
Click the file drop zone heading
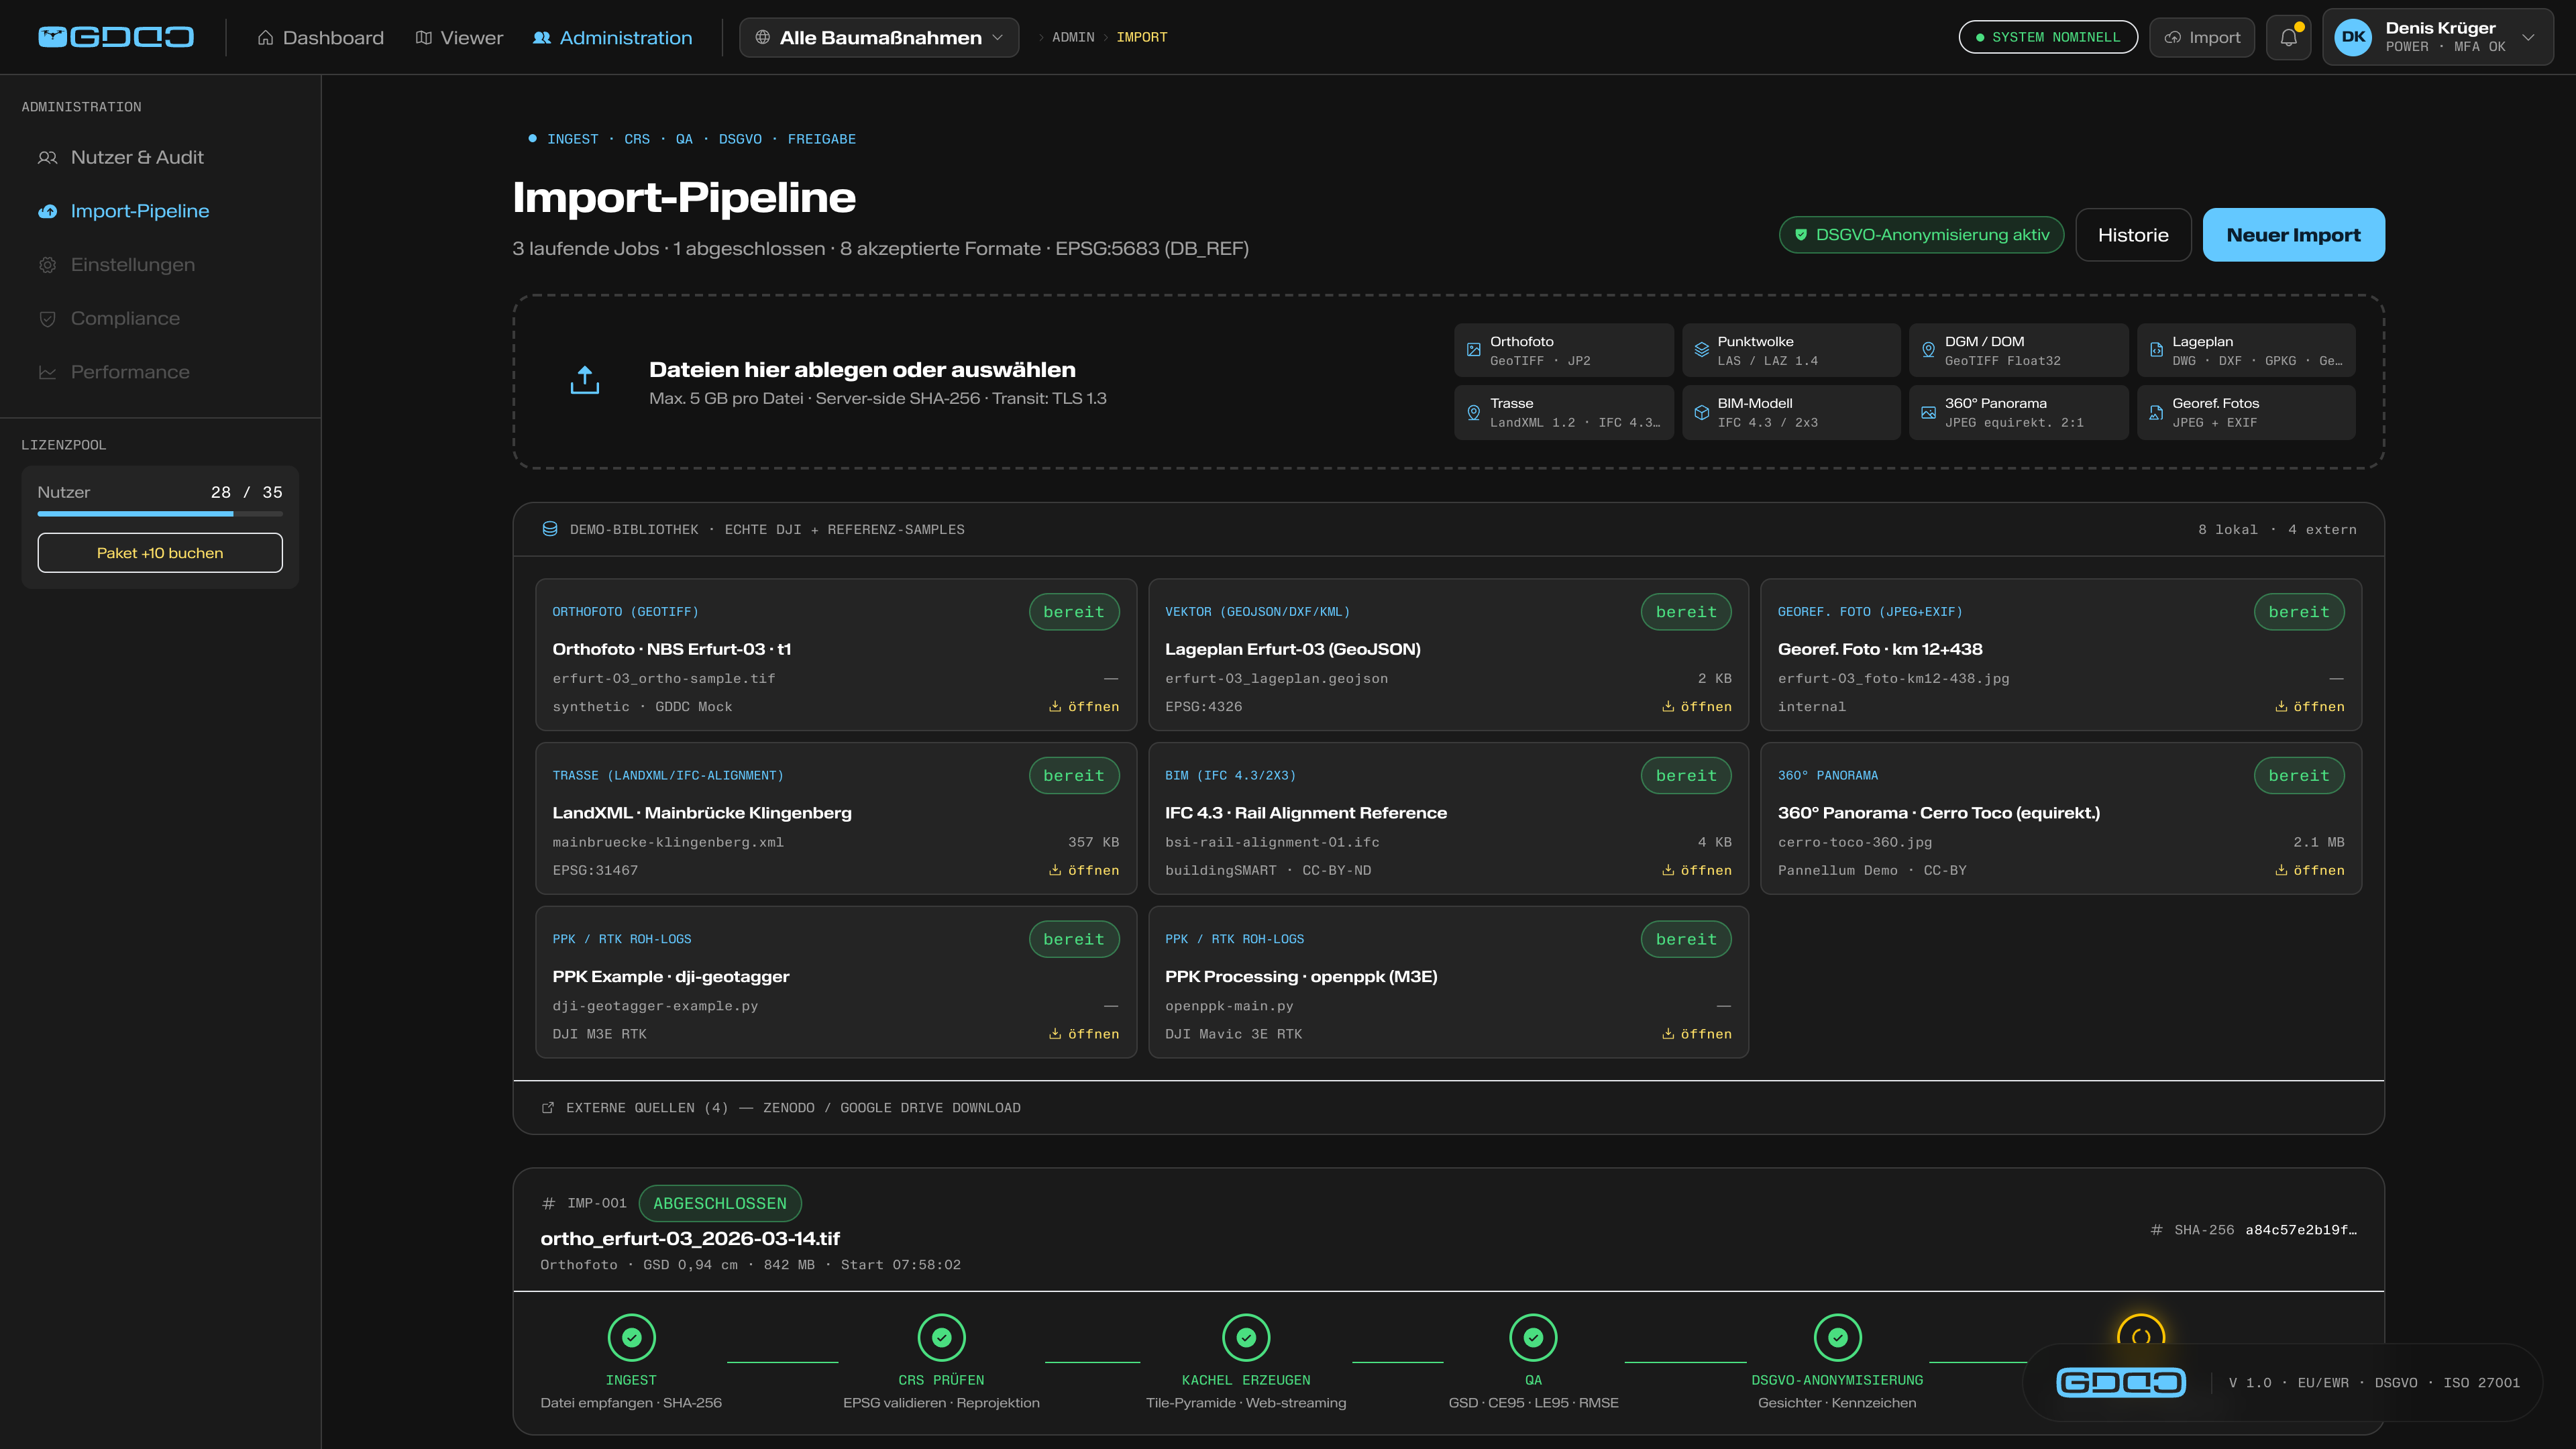[862, 369]
